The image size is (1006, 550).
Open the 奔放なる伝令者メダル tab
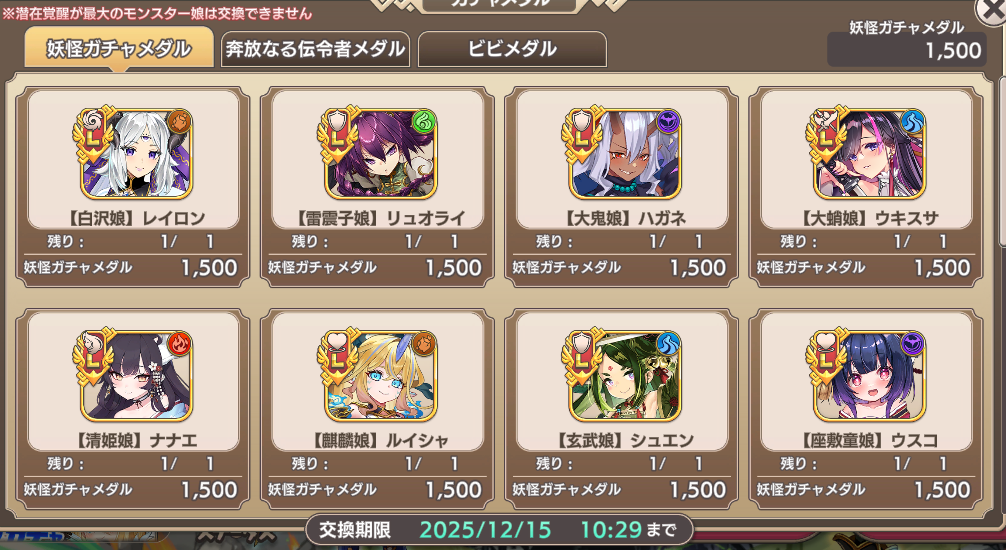[x=315, y=49]
